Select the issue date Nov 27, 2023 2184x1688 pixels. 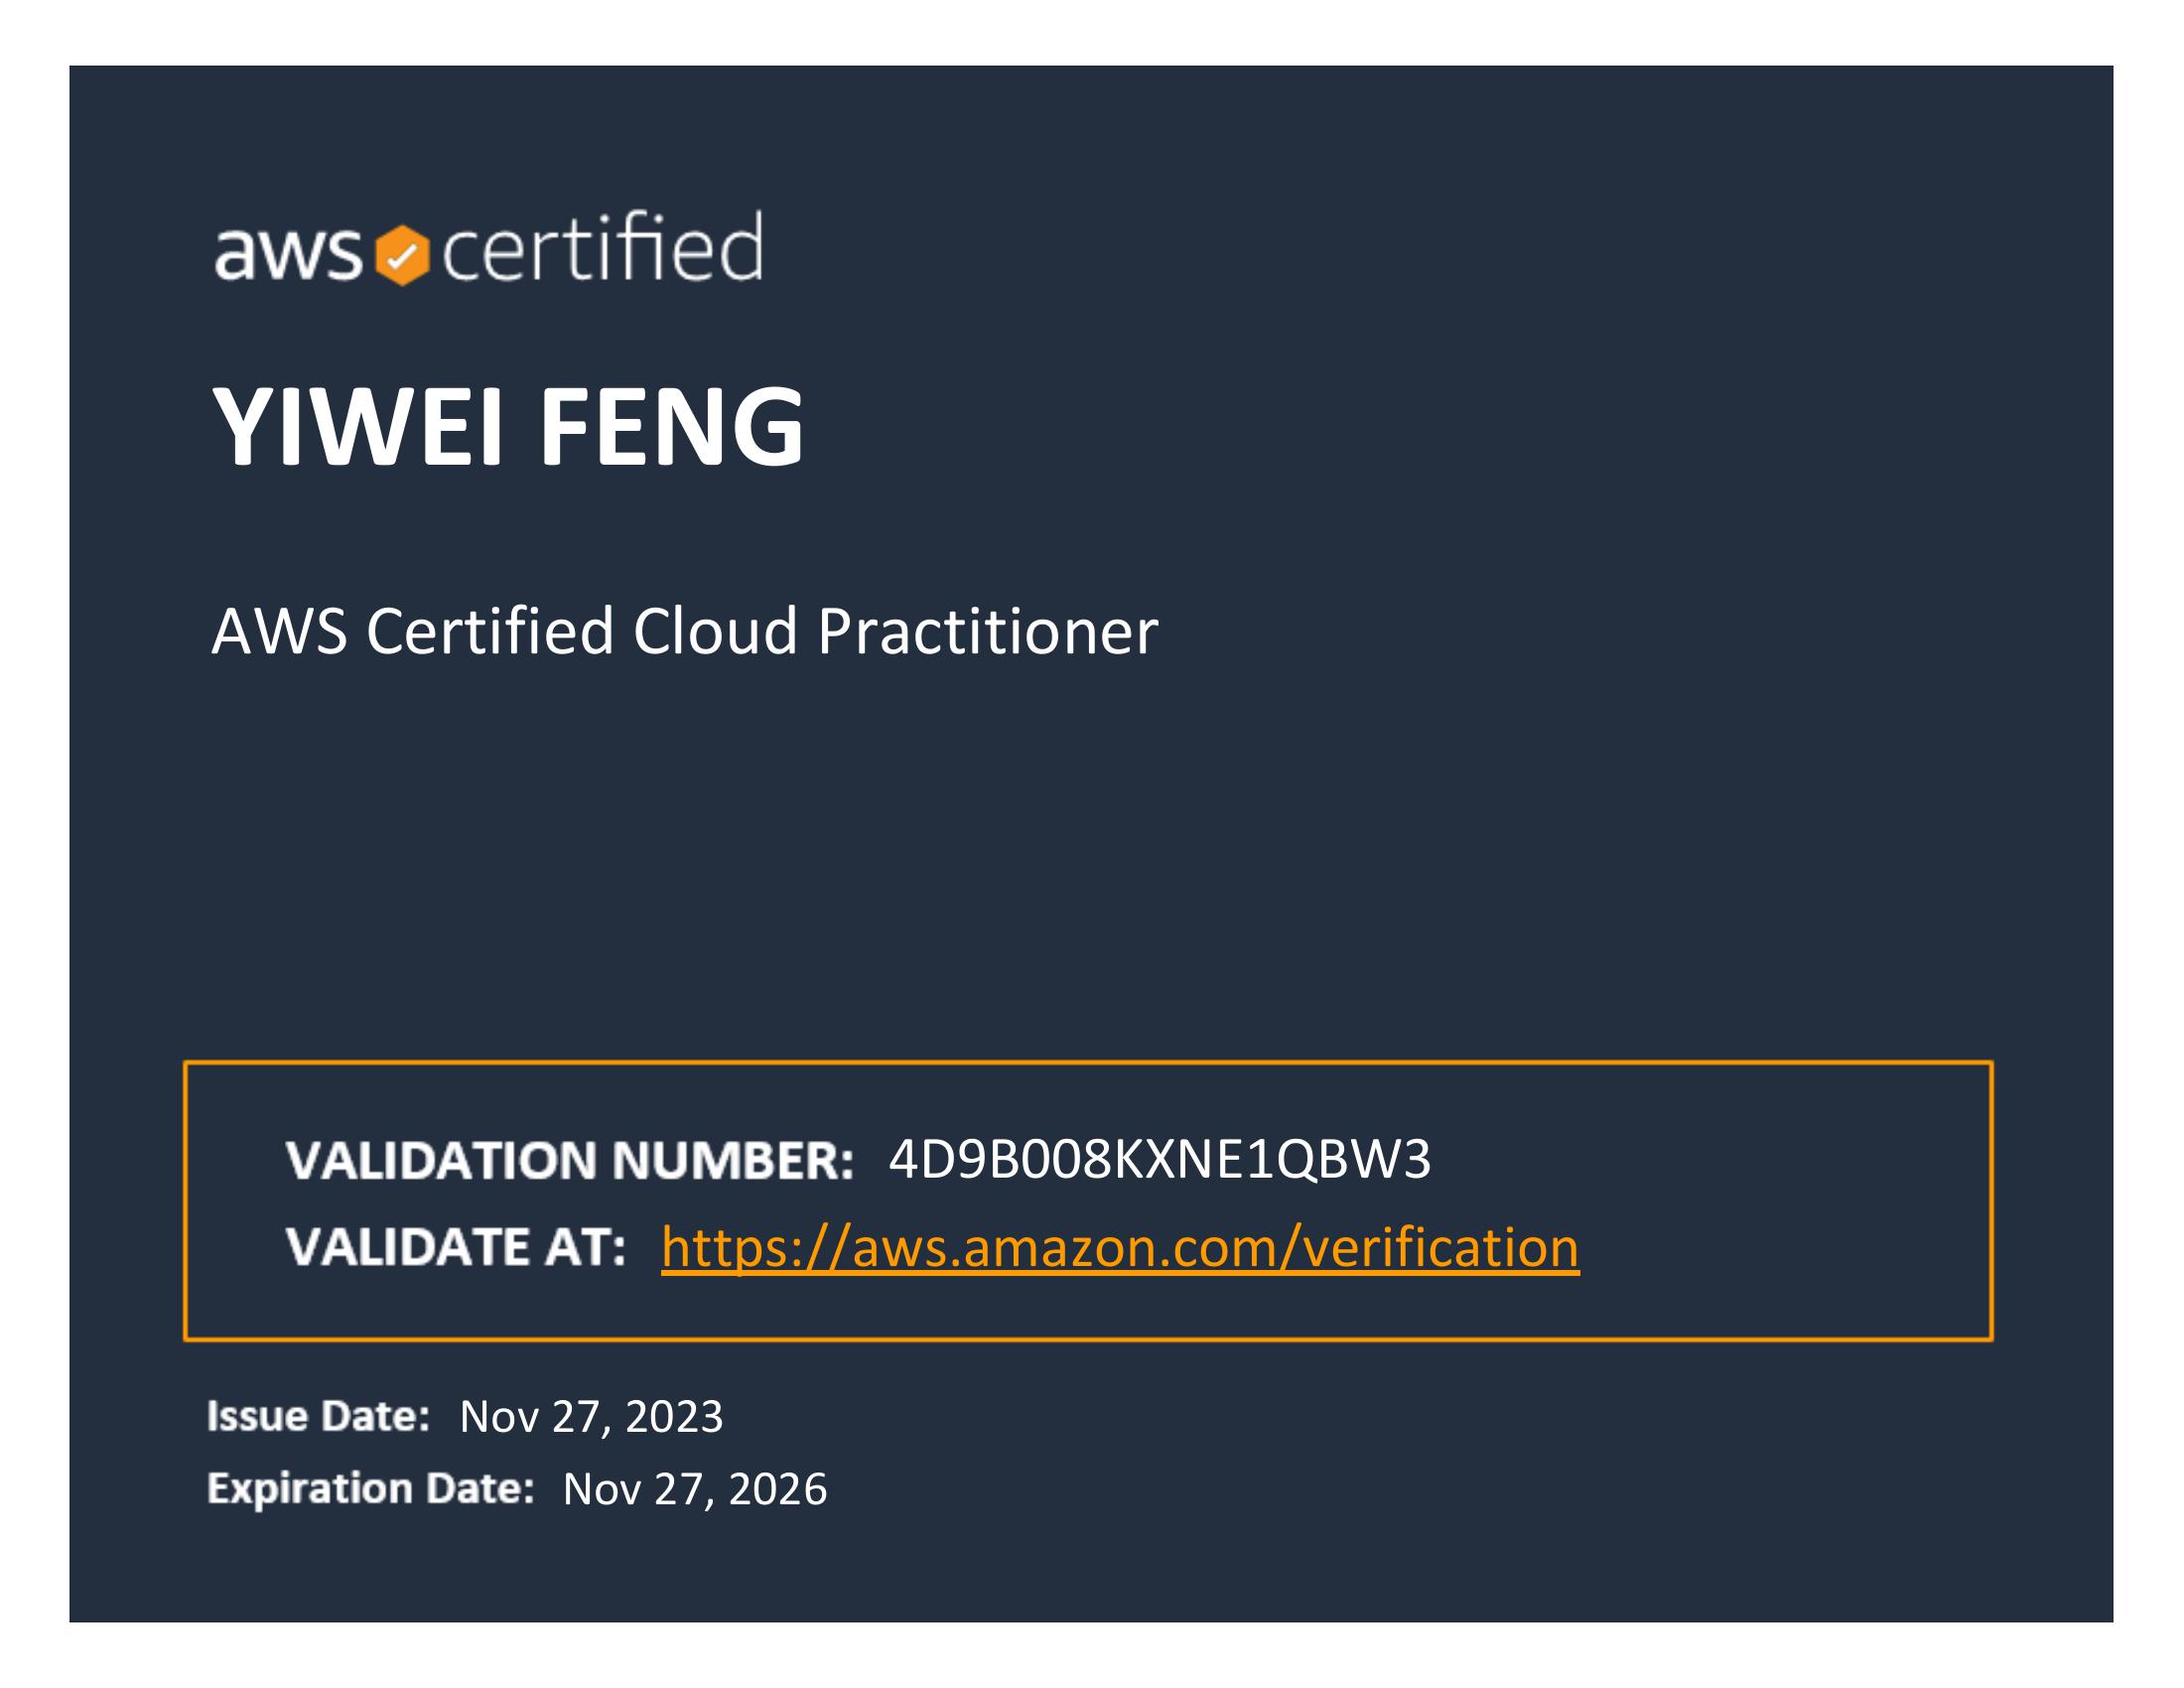coord(591,1417)
